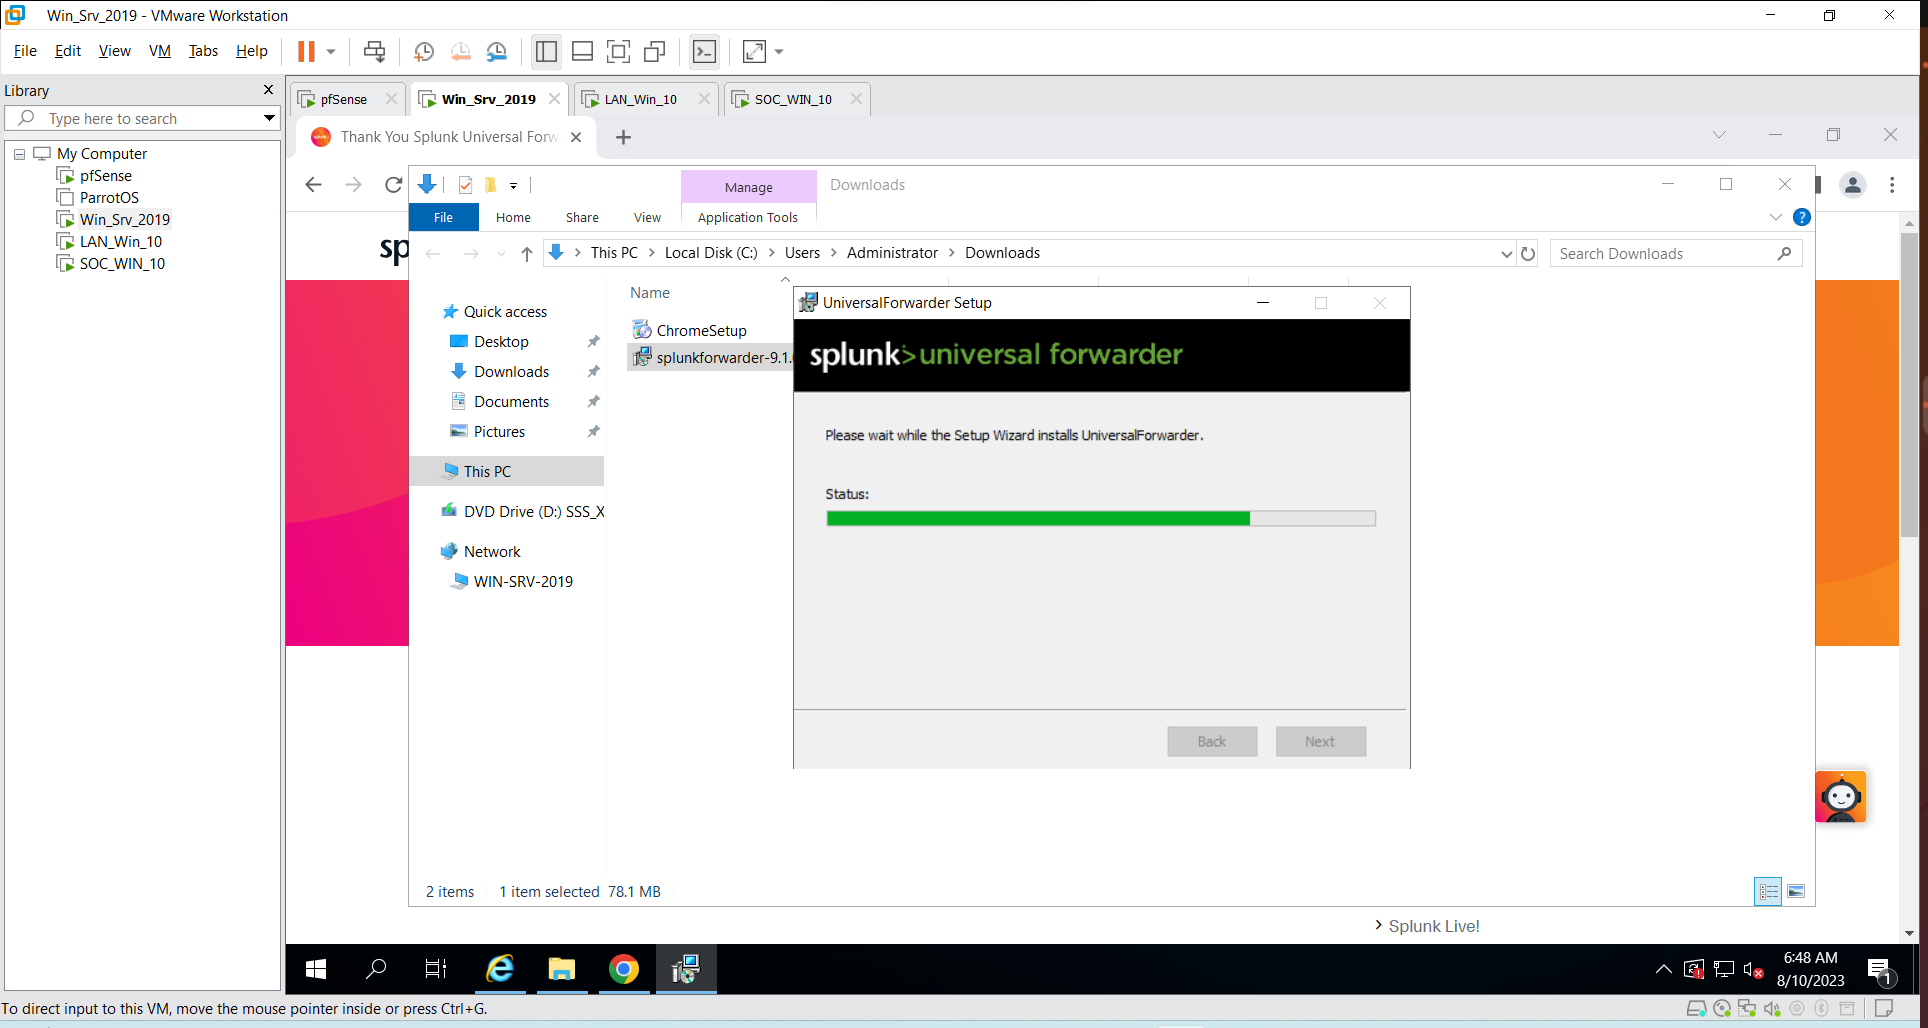The height and width of the screenshot is (1028, 1928).
Task: Click the stretch guest display icon
Action: [754, 51]
